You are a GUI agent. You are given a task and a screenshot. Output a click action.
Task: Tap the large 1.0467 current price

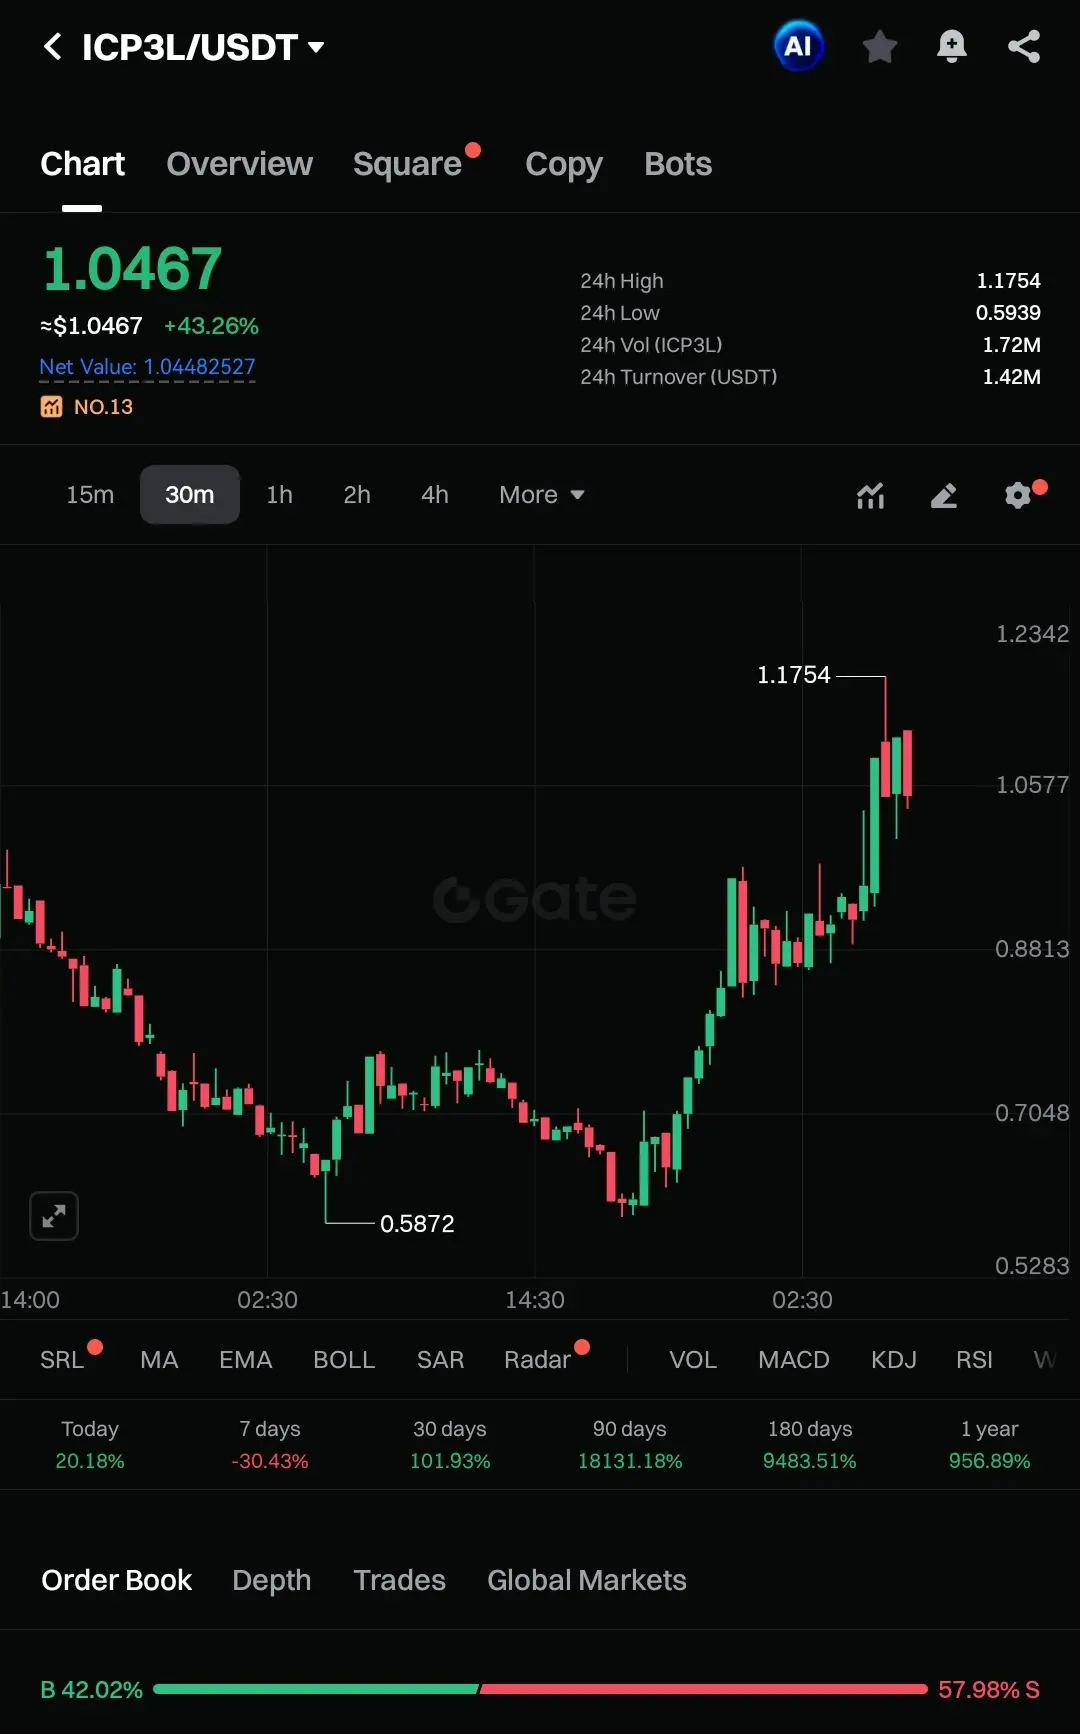132,269
